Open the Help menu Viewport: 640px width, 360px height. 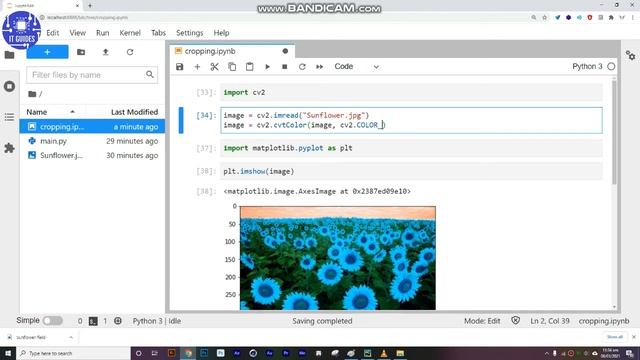coord(221,33)
